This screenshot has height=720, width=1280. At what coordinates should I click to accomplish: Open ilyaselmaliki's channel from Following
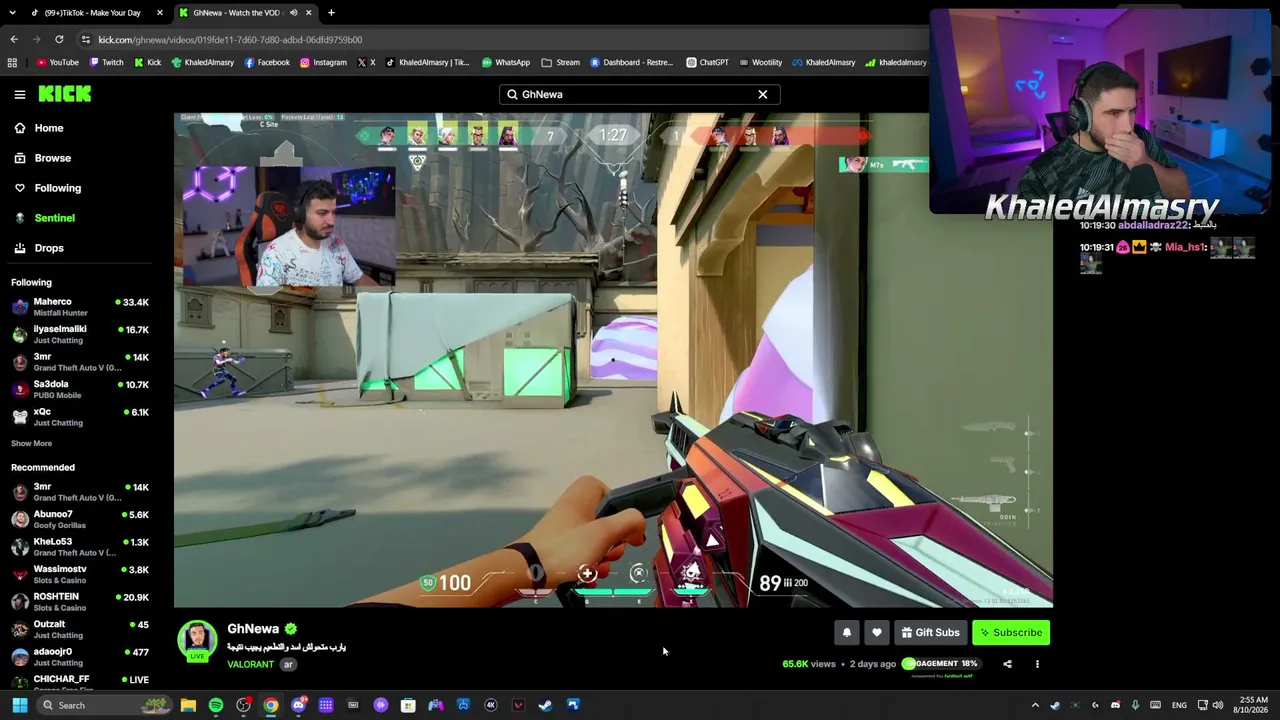(80, 334)
